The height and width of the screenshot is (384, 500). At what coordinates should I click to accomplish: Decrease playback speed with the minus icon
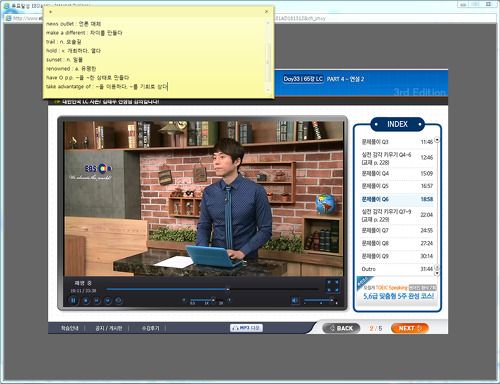click(x=184, y=300)
